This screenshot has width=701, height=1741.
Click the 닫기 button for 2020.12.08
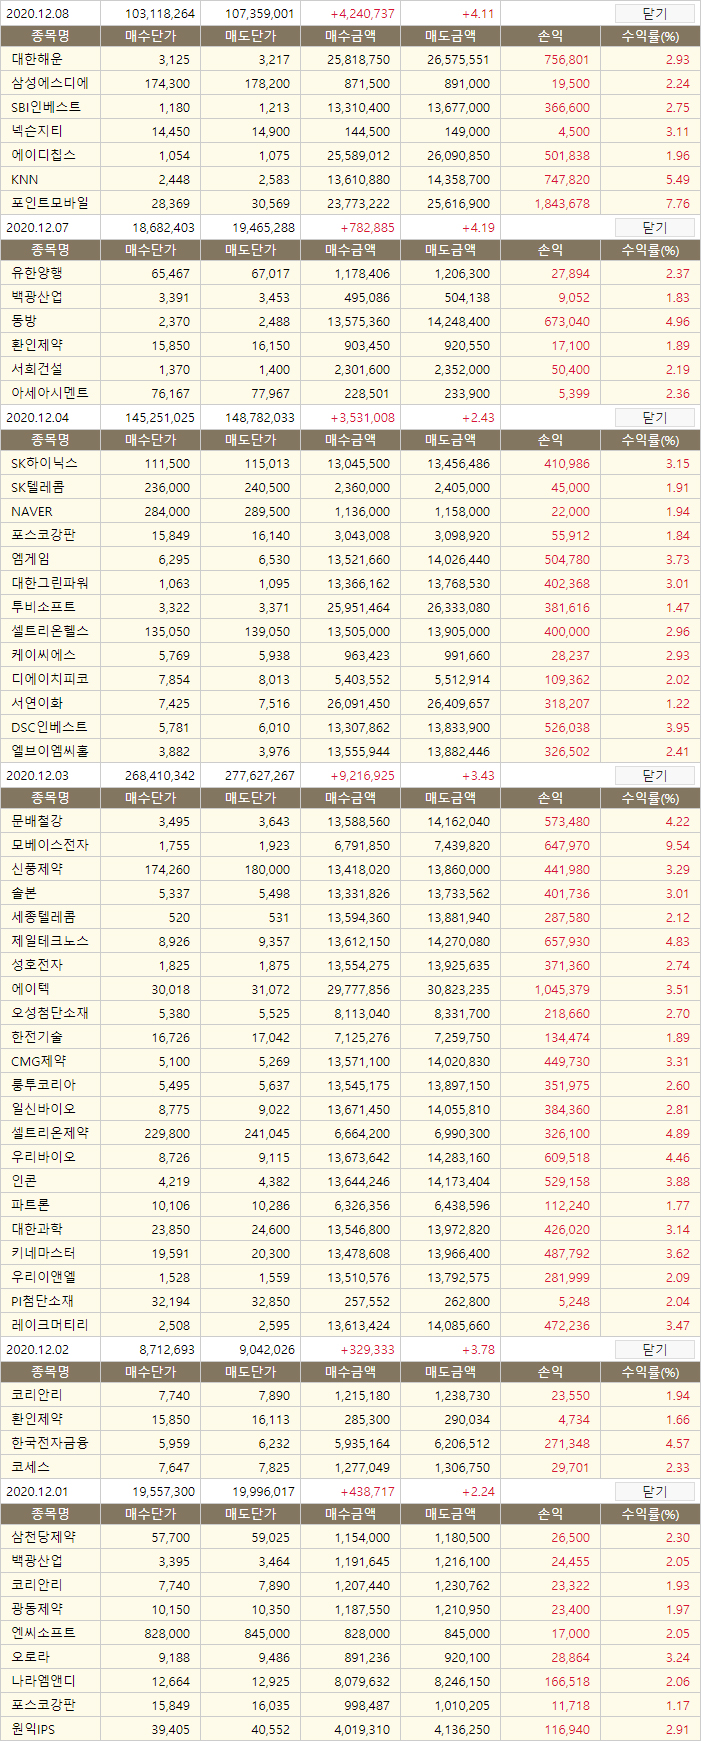(654, 14)
